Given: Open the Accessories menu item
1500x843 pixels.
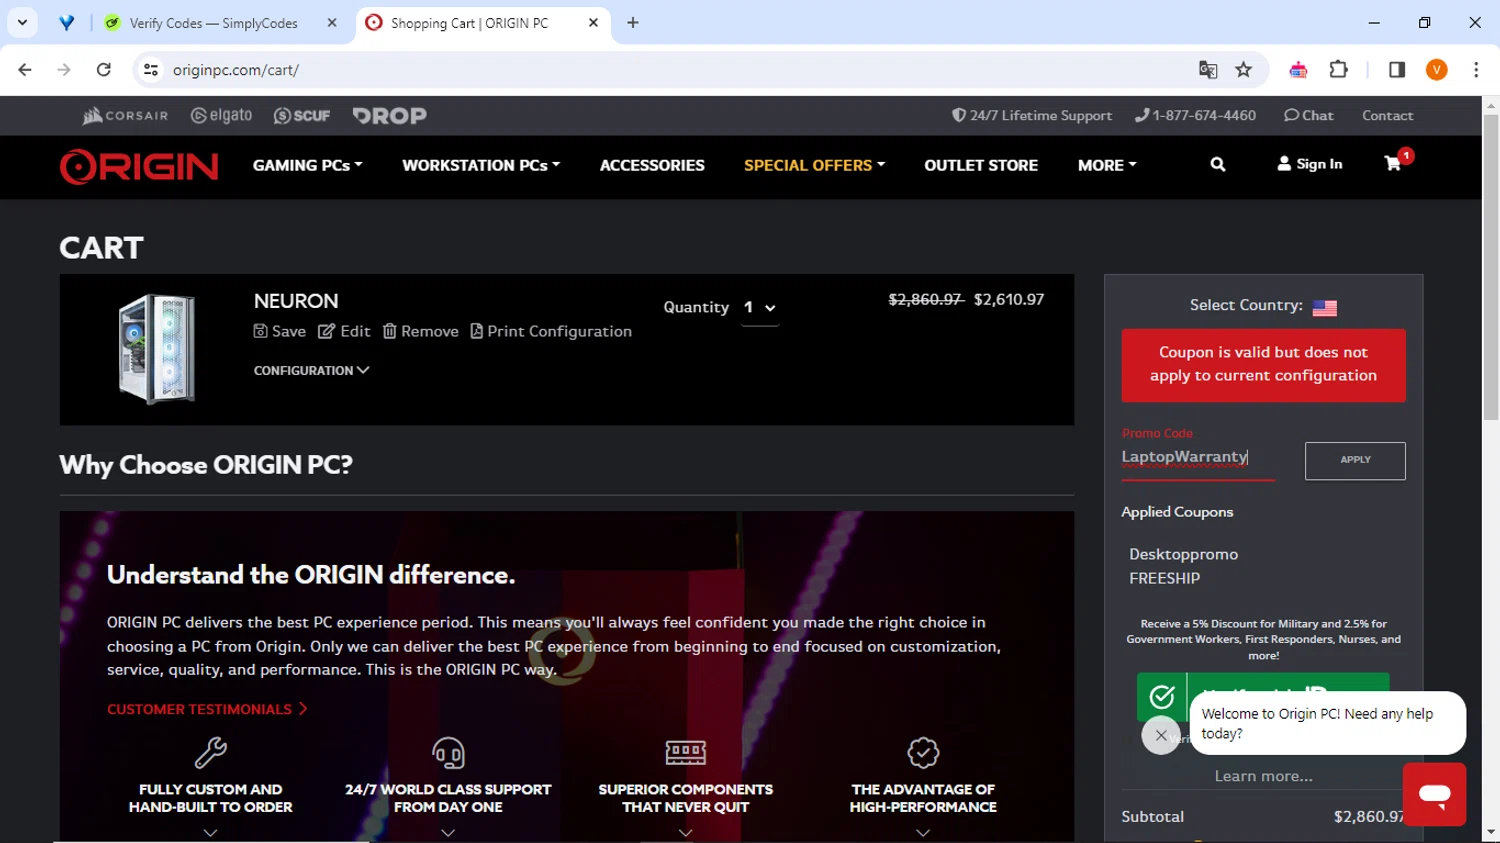Looking at the screenshot, I should 652,166.
